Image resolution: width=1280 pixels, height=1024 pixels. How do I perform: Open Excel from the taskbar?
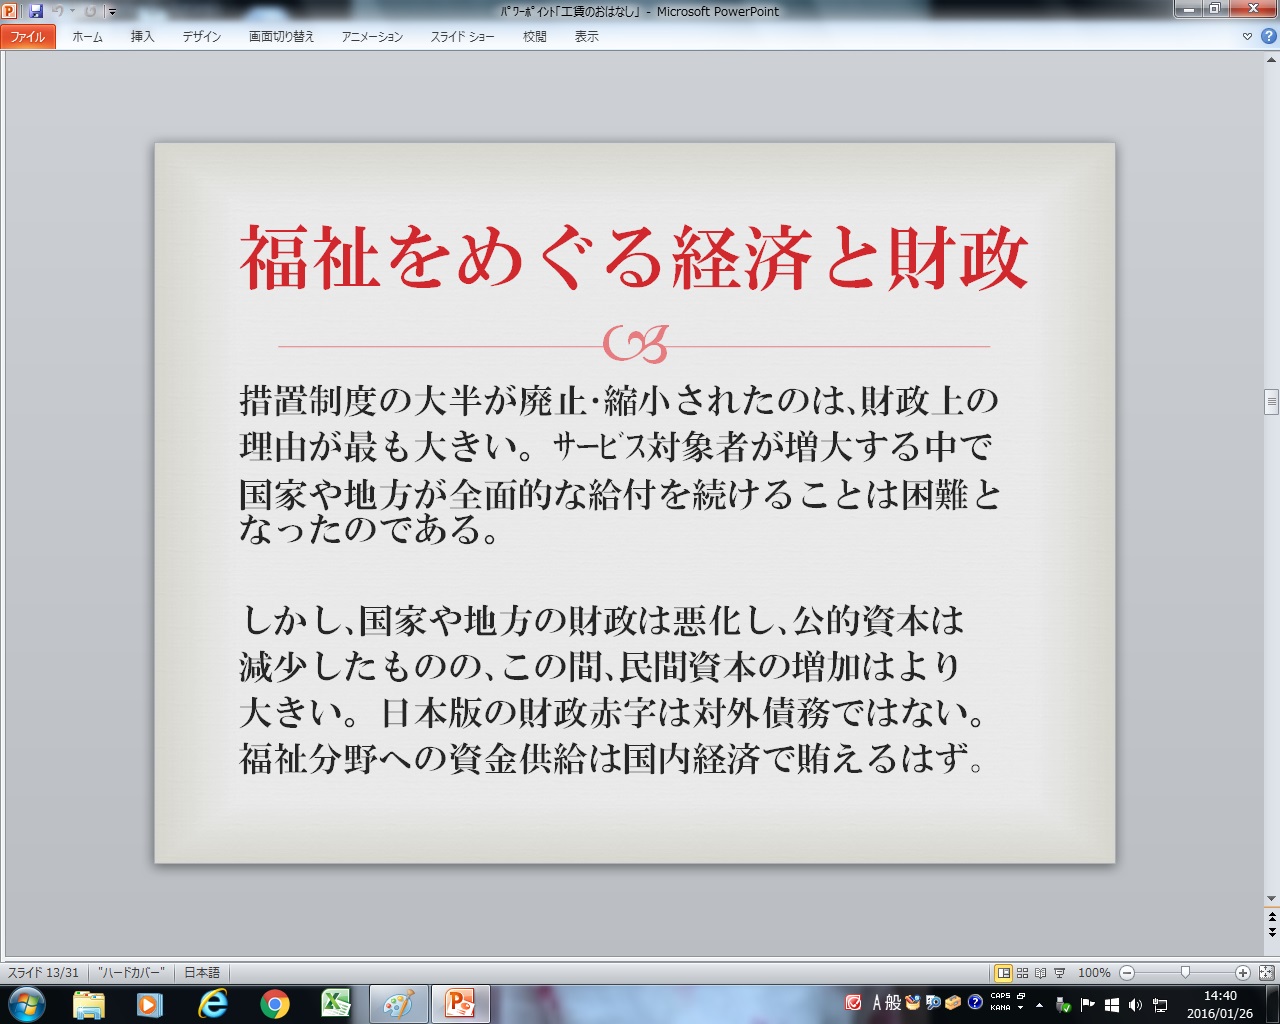point(336,1004)
